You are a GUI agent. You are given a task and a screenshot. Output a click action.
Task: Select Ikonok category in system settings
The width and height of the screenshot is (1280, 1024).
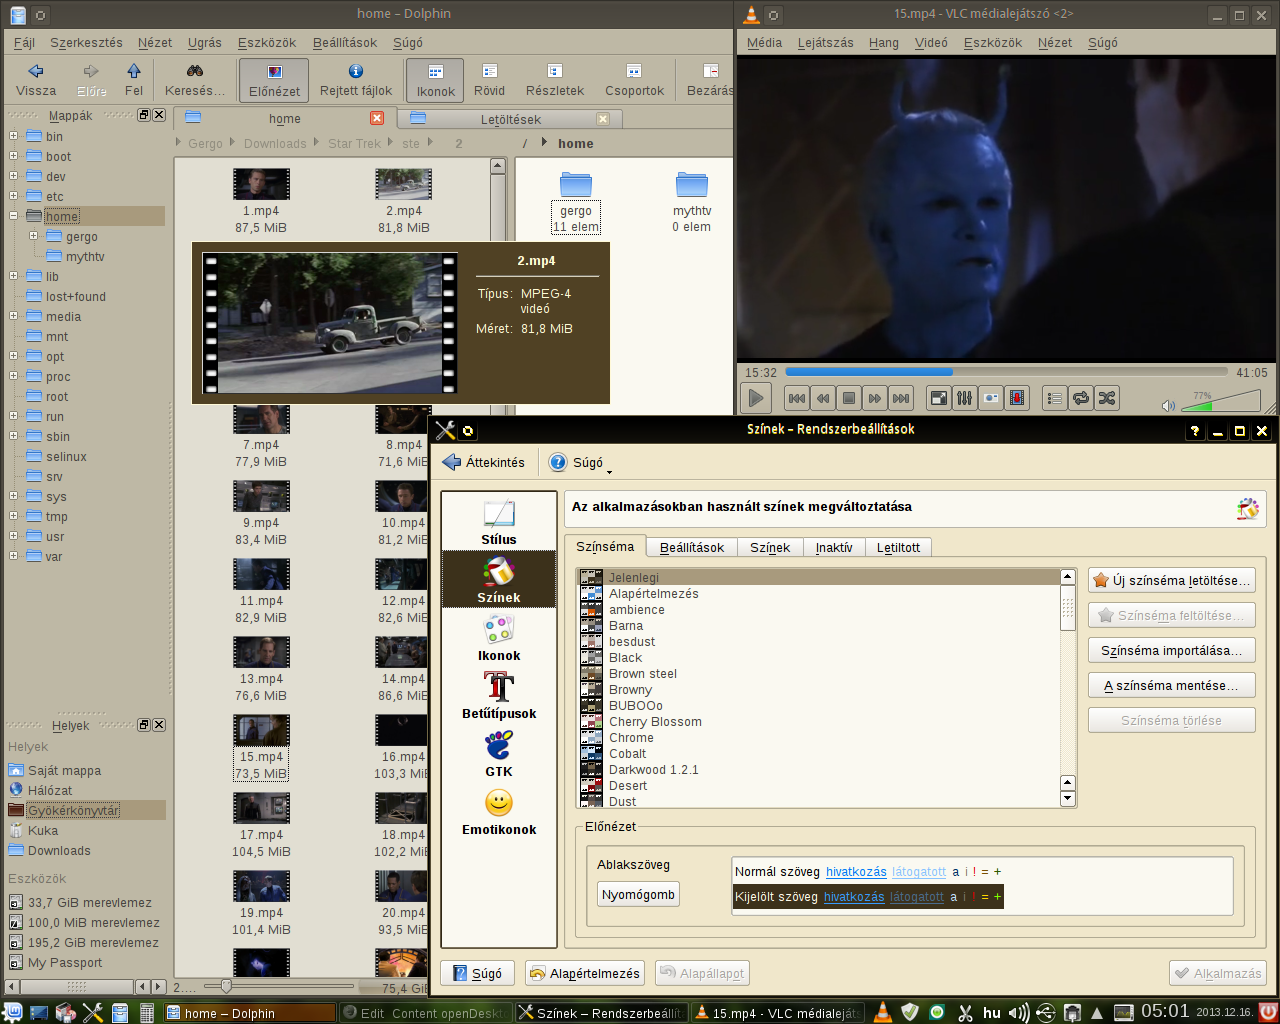coord(499,638)
